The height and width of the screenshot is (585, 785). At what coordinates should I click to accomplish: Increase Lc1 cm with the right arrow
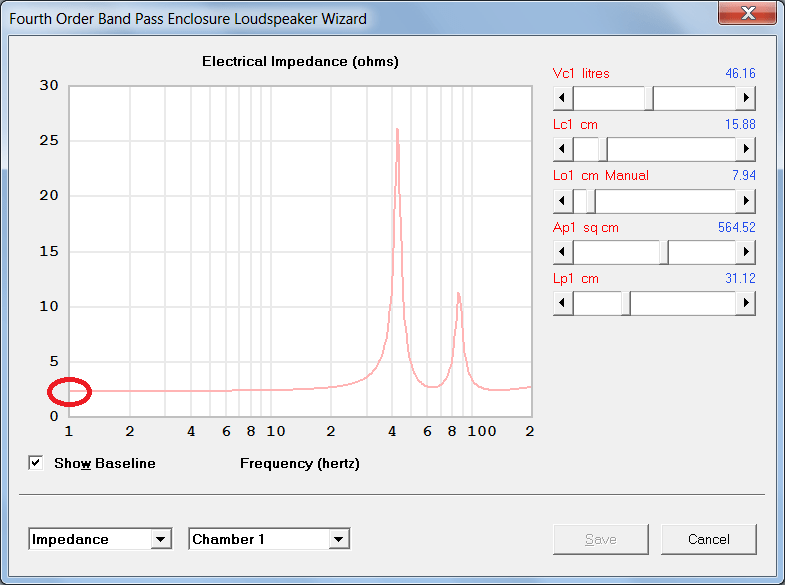coord(745,149)
